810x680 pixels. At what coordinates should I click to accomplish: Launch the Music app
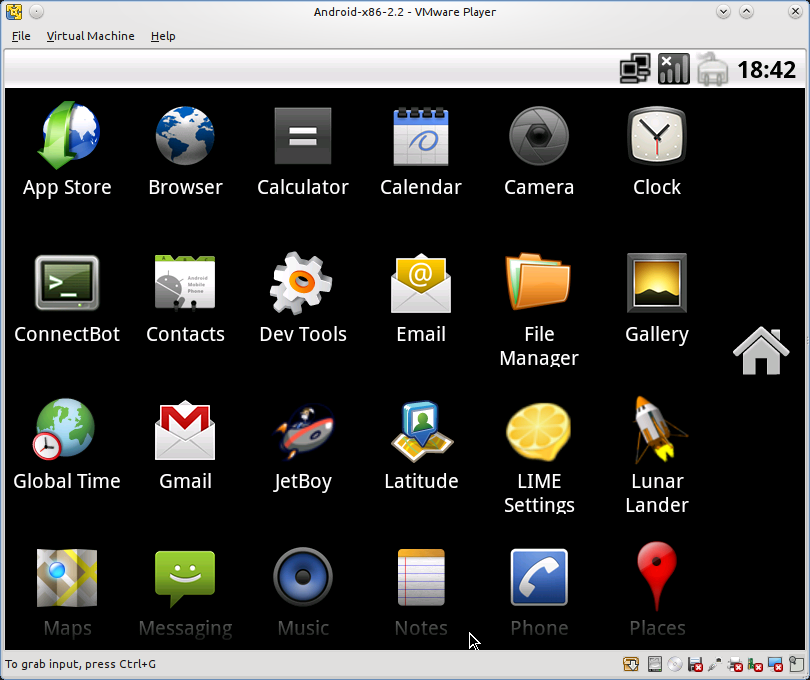coord(303,592)
